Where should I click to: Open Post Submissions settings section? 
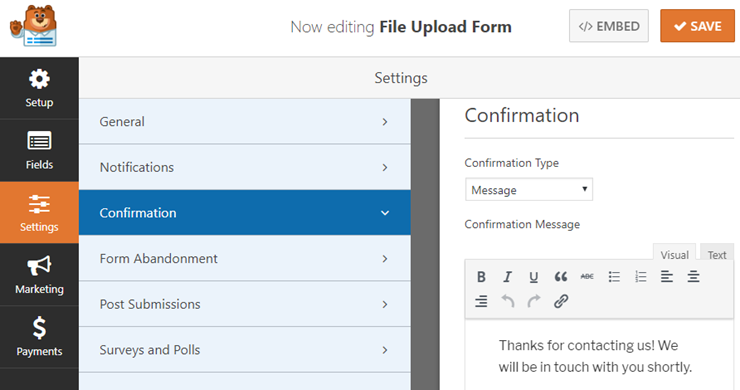click(x=244, y=305)
